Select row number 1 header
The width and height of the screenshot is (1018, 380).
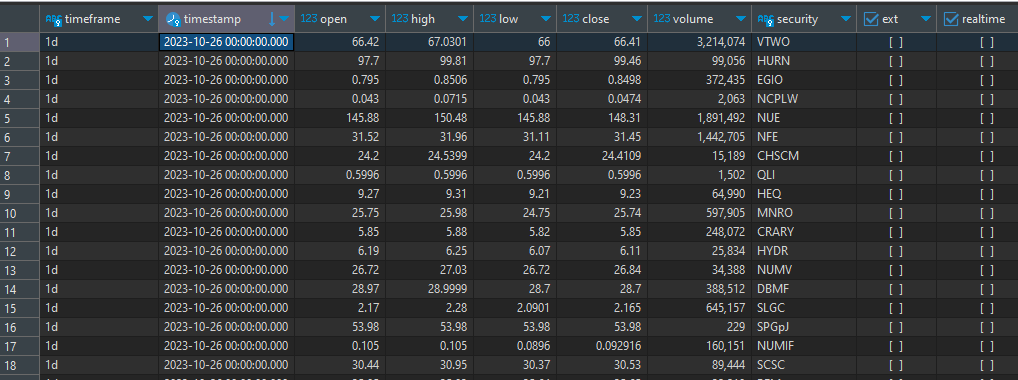point(19,42)
